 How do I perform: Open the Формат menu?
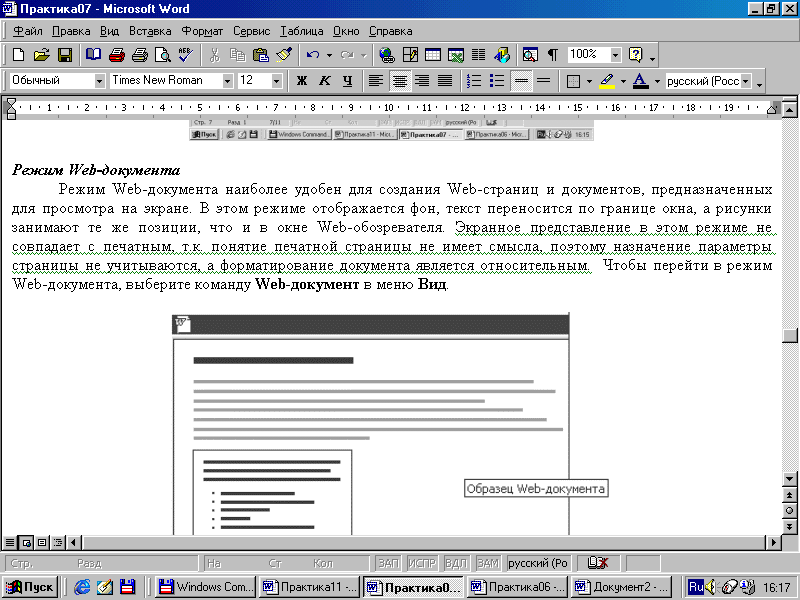coord(203,31)
